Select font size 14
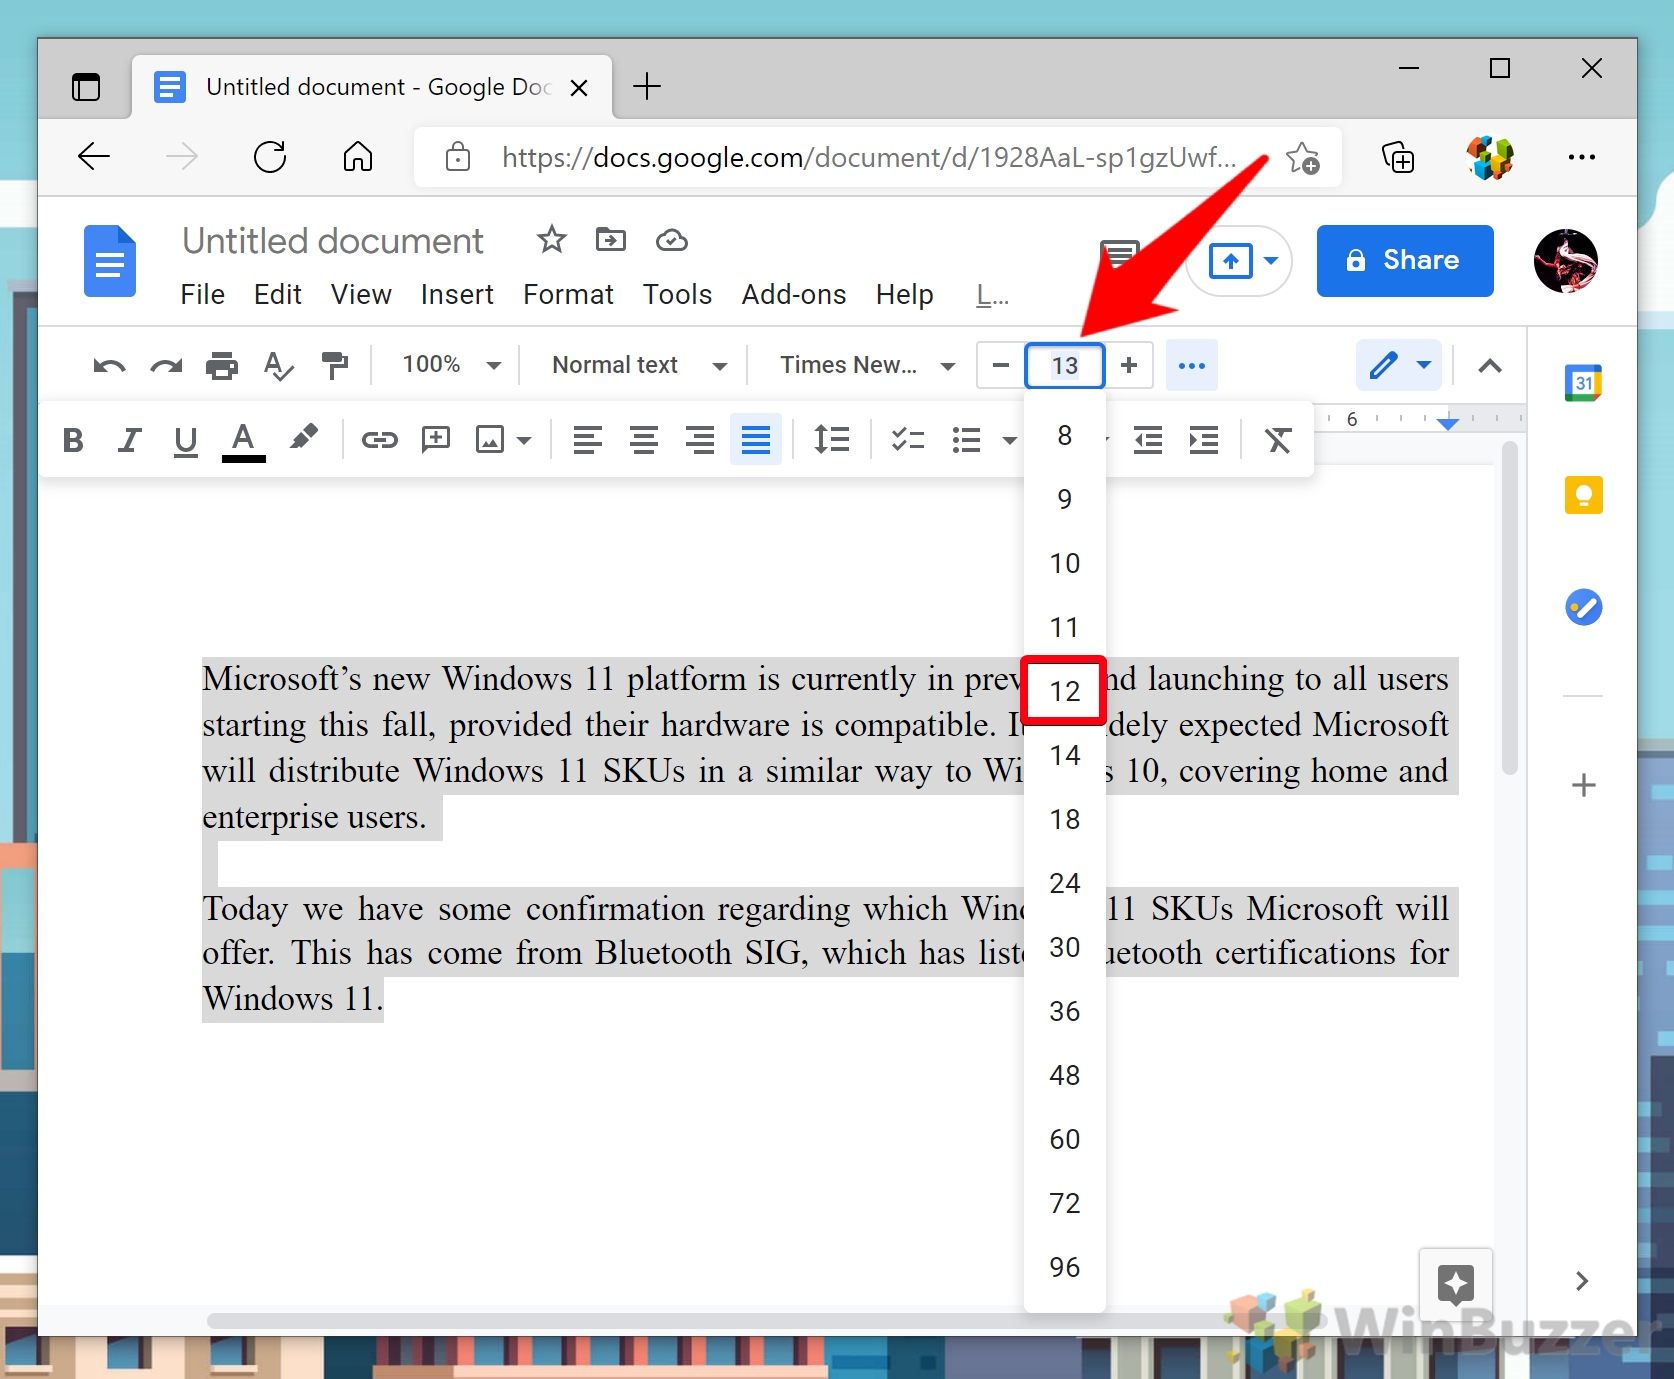This screenshot has width=1674, height=1379. coord(1065,755)
